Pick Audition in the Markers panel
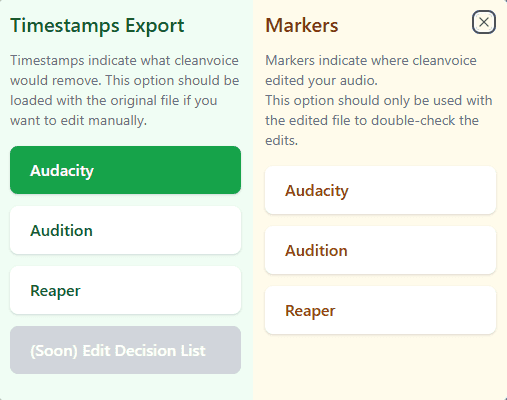Image resolution: width=507 pixels, height=400 pixels. click(380, 250)
